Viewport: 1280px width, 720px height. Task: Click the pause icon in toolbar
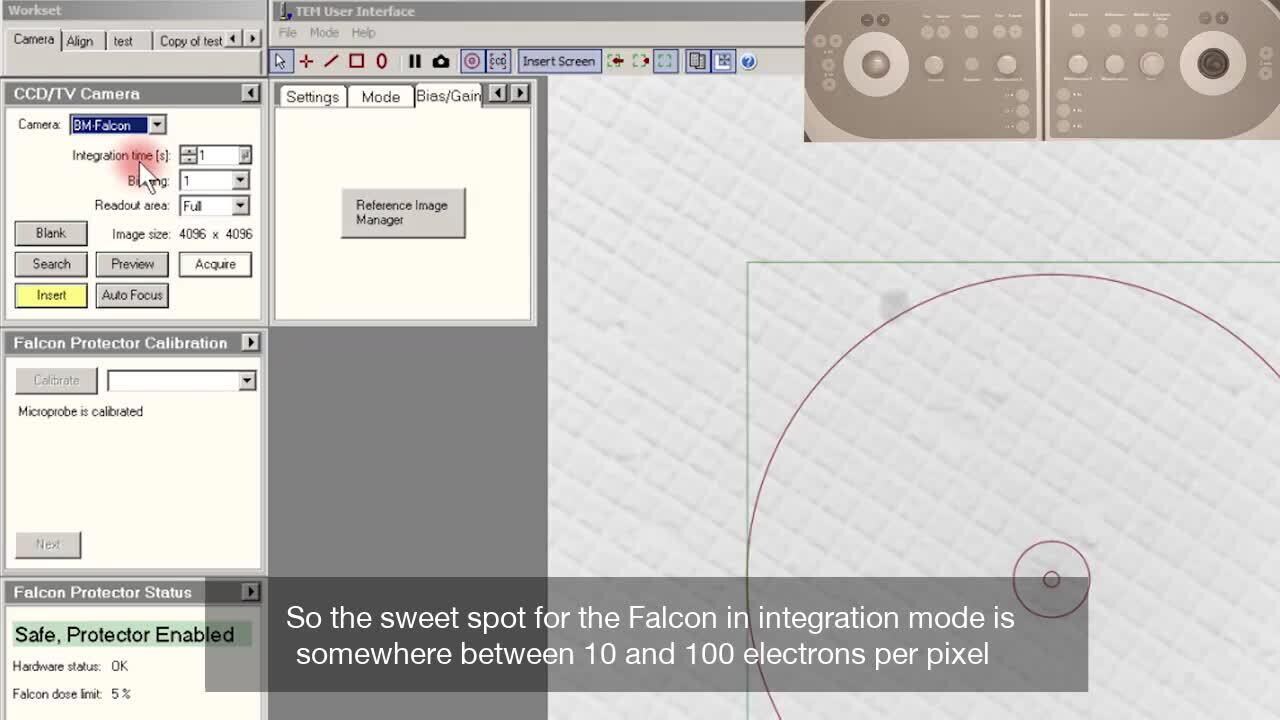(x=414, y=61)
